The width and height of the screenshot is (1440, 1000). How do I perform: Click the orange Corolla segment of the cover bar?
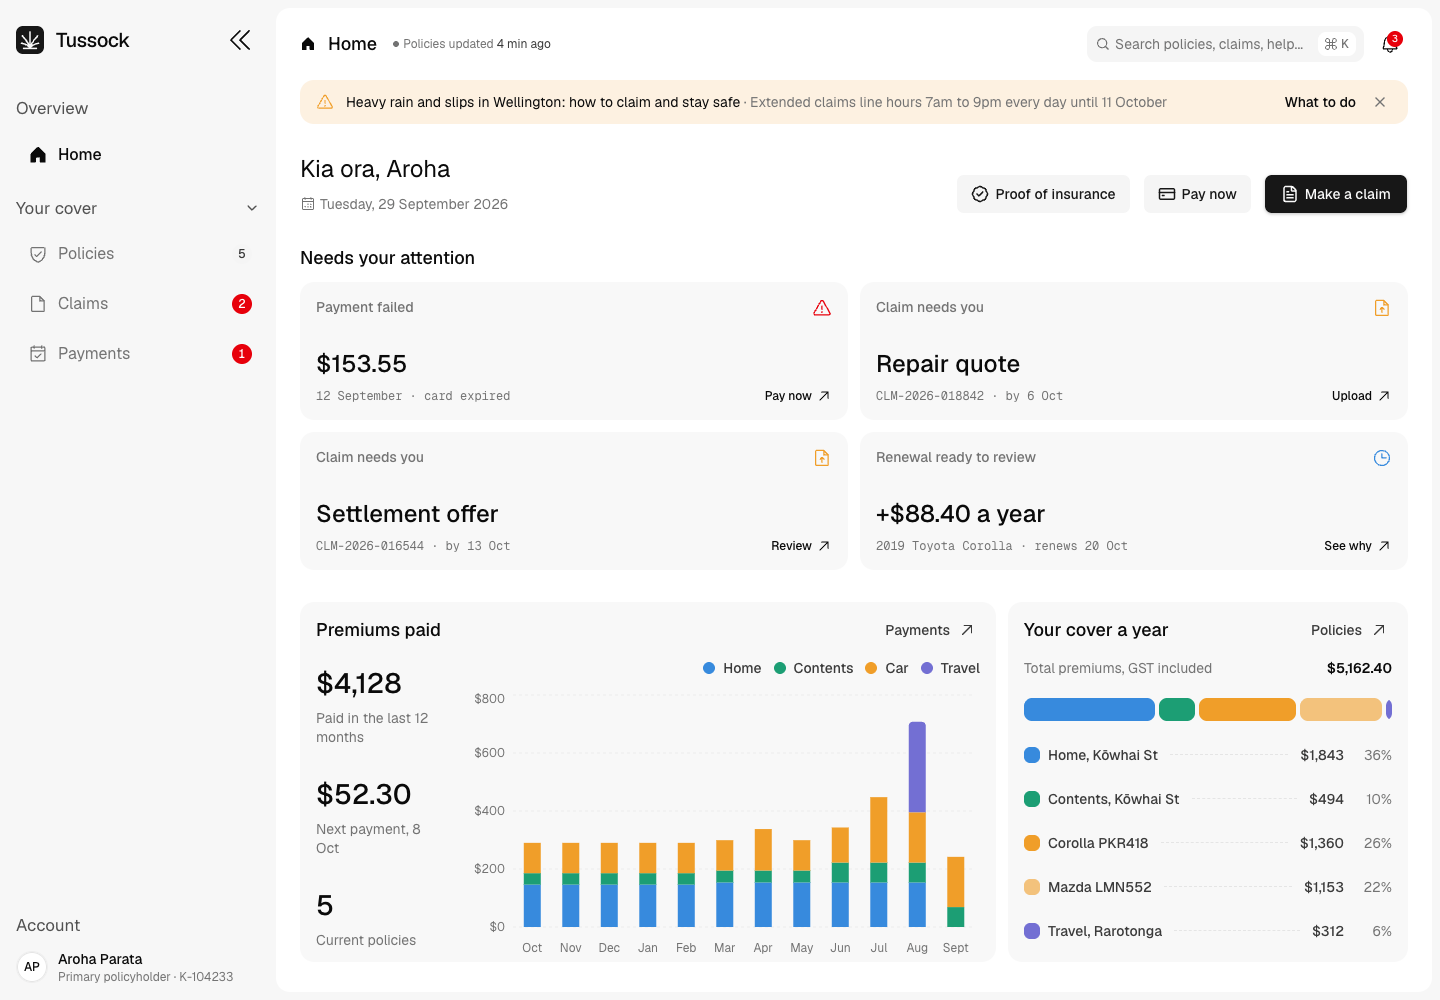point(1247,710)
